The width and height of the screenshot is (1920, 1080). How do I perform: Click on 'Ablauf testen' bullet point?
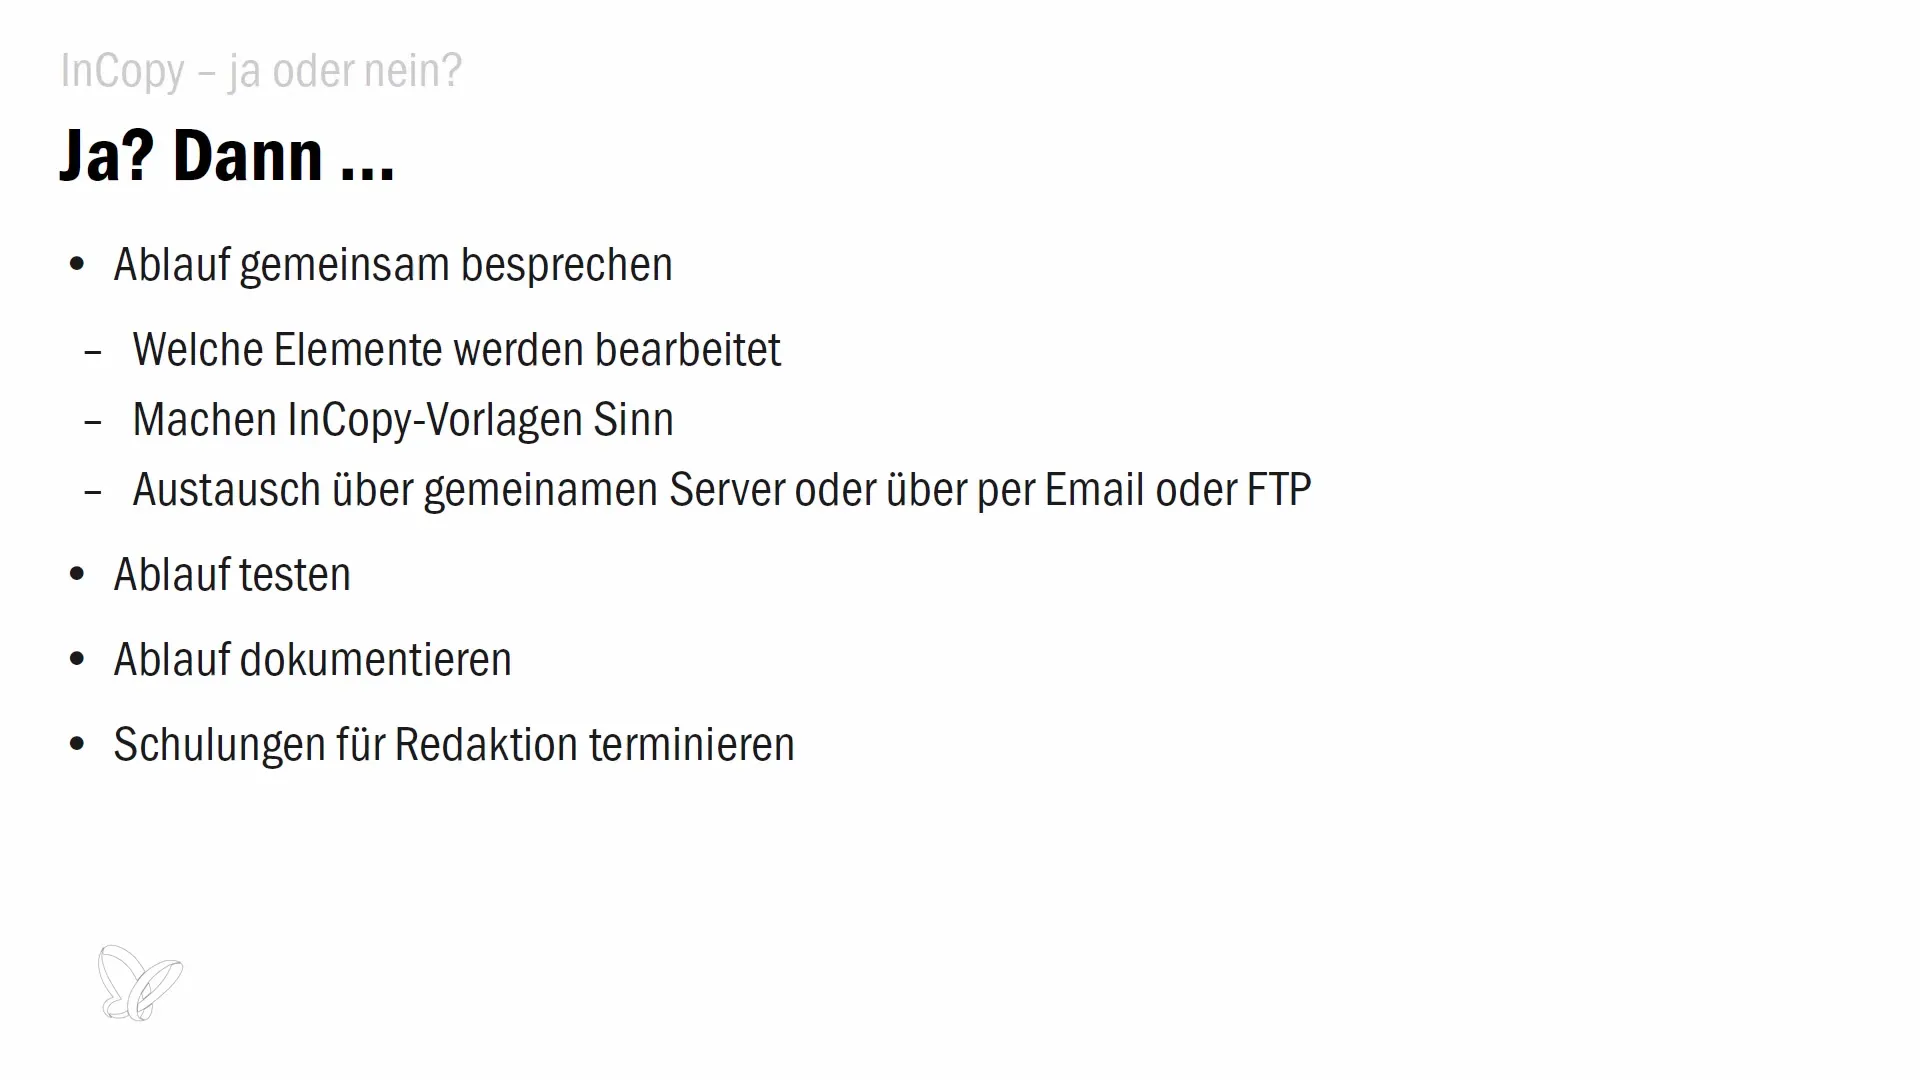click(233, 575)
